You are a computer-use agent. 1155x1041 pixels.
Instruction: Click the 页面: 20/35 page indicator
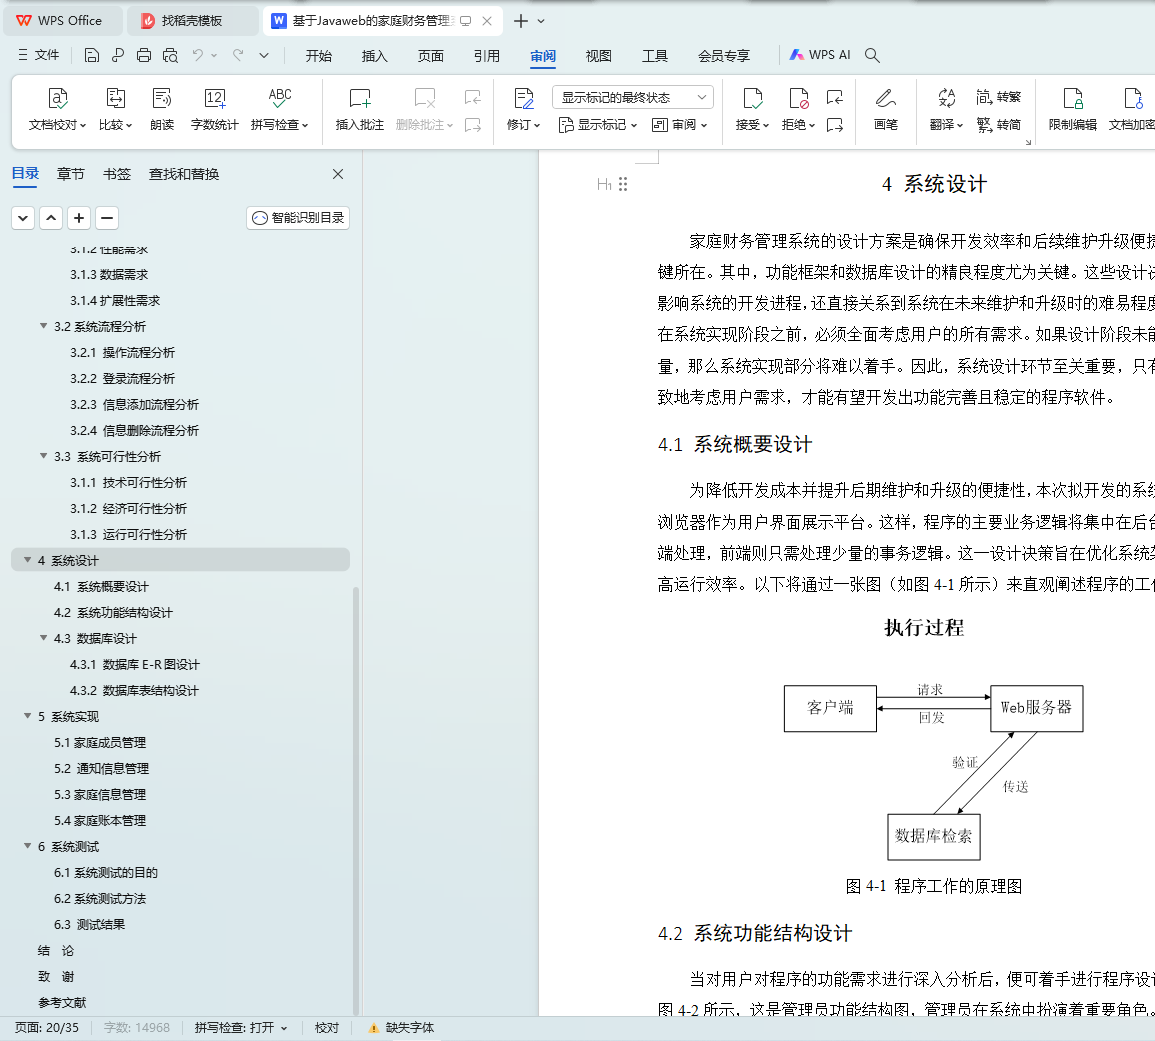click(46, 1028)
